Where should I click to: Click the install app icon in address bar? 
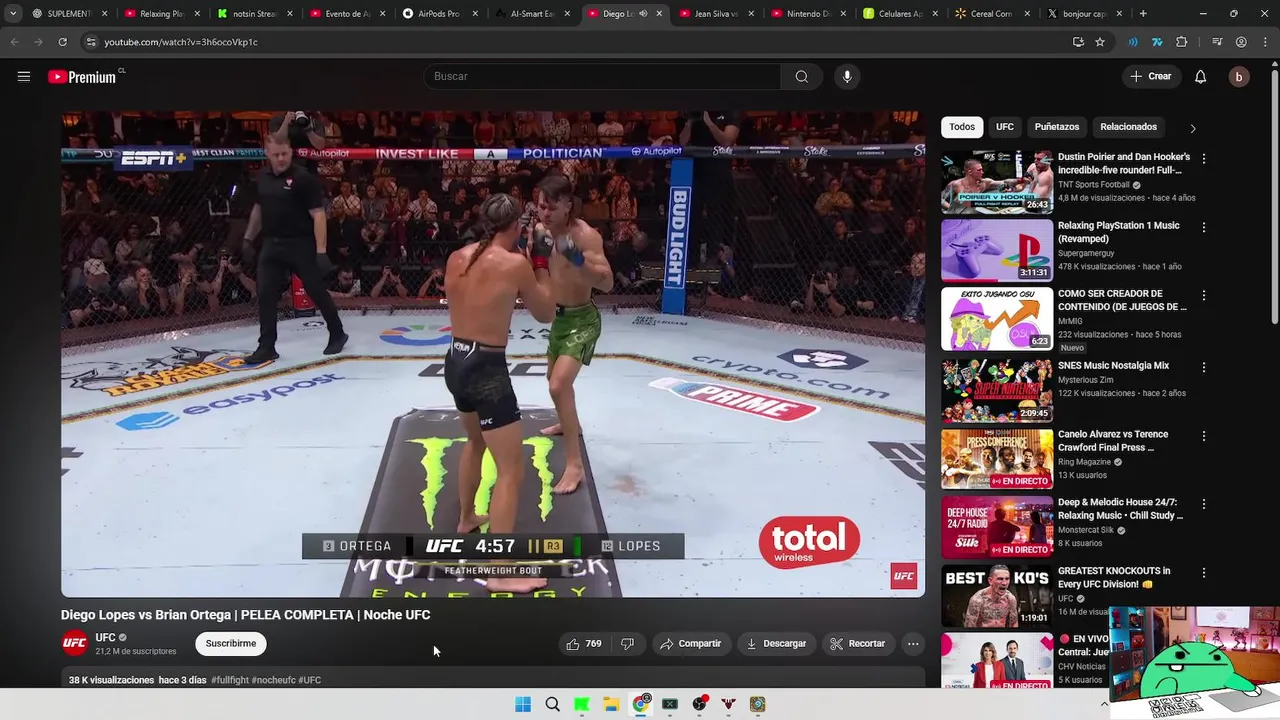point(1078,42)
